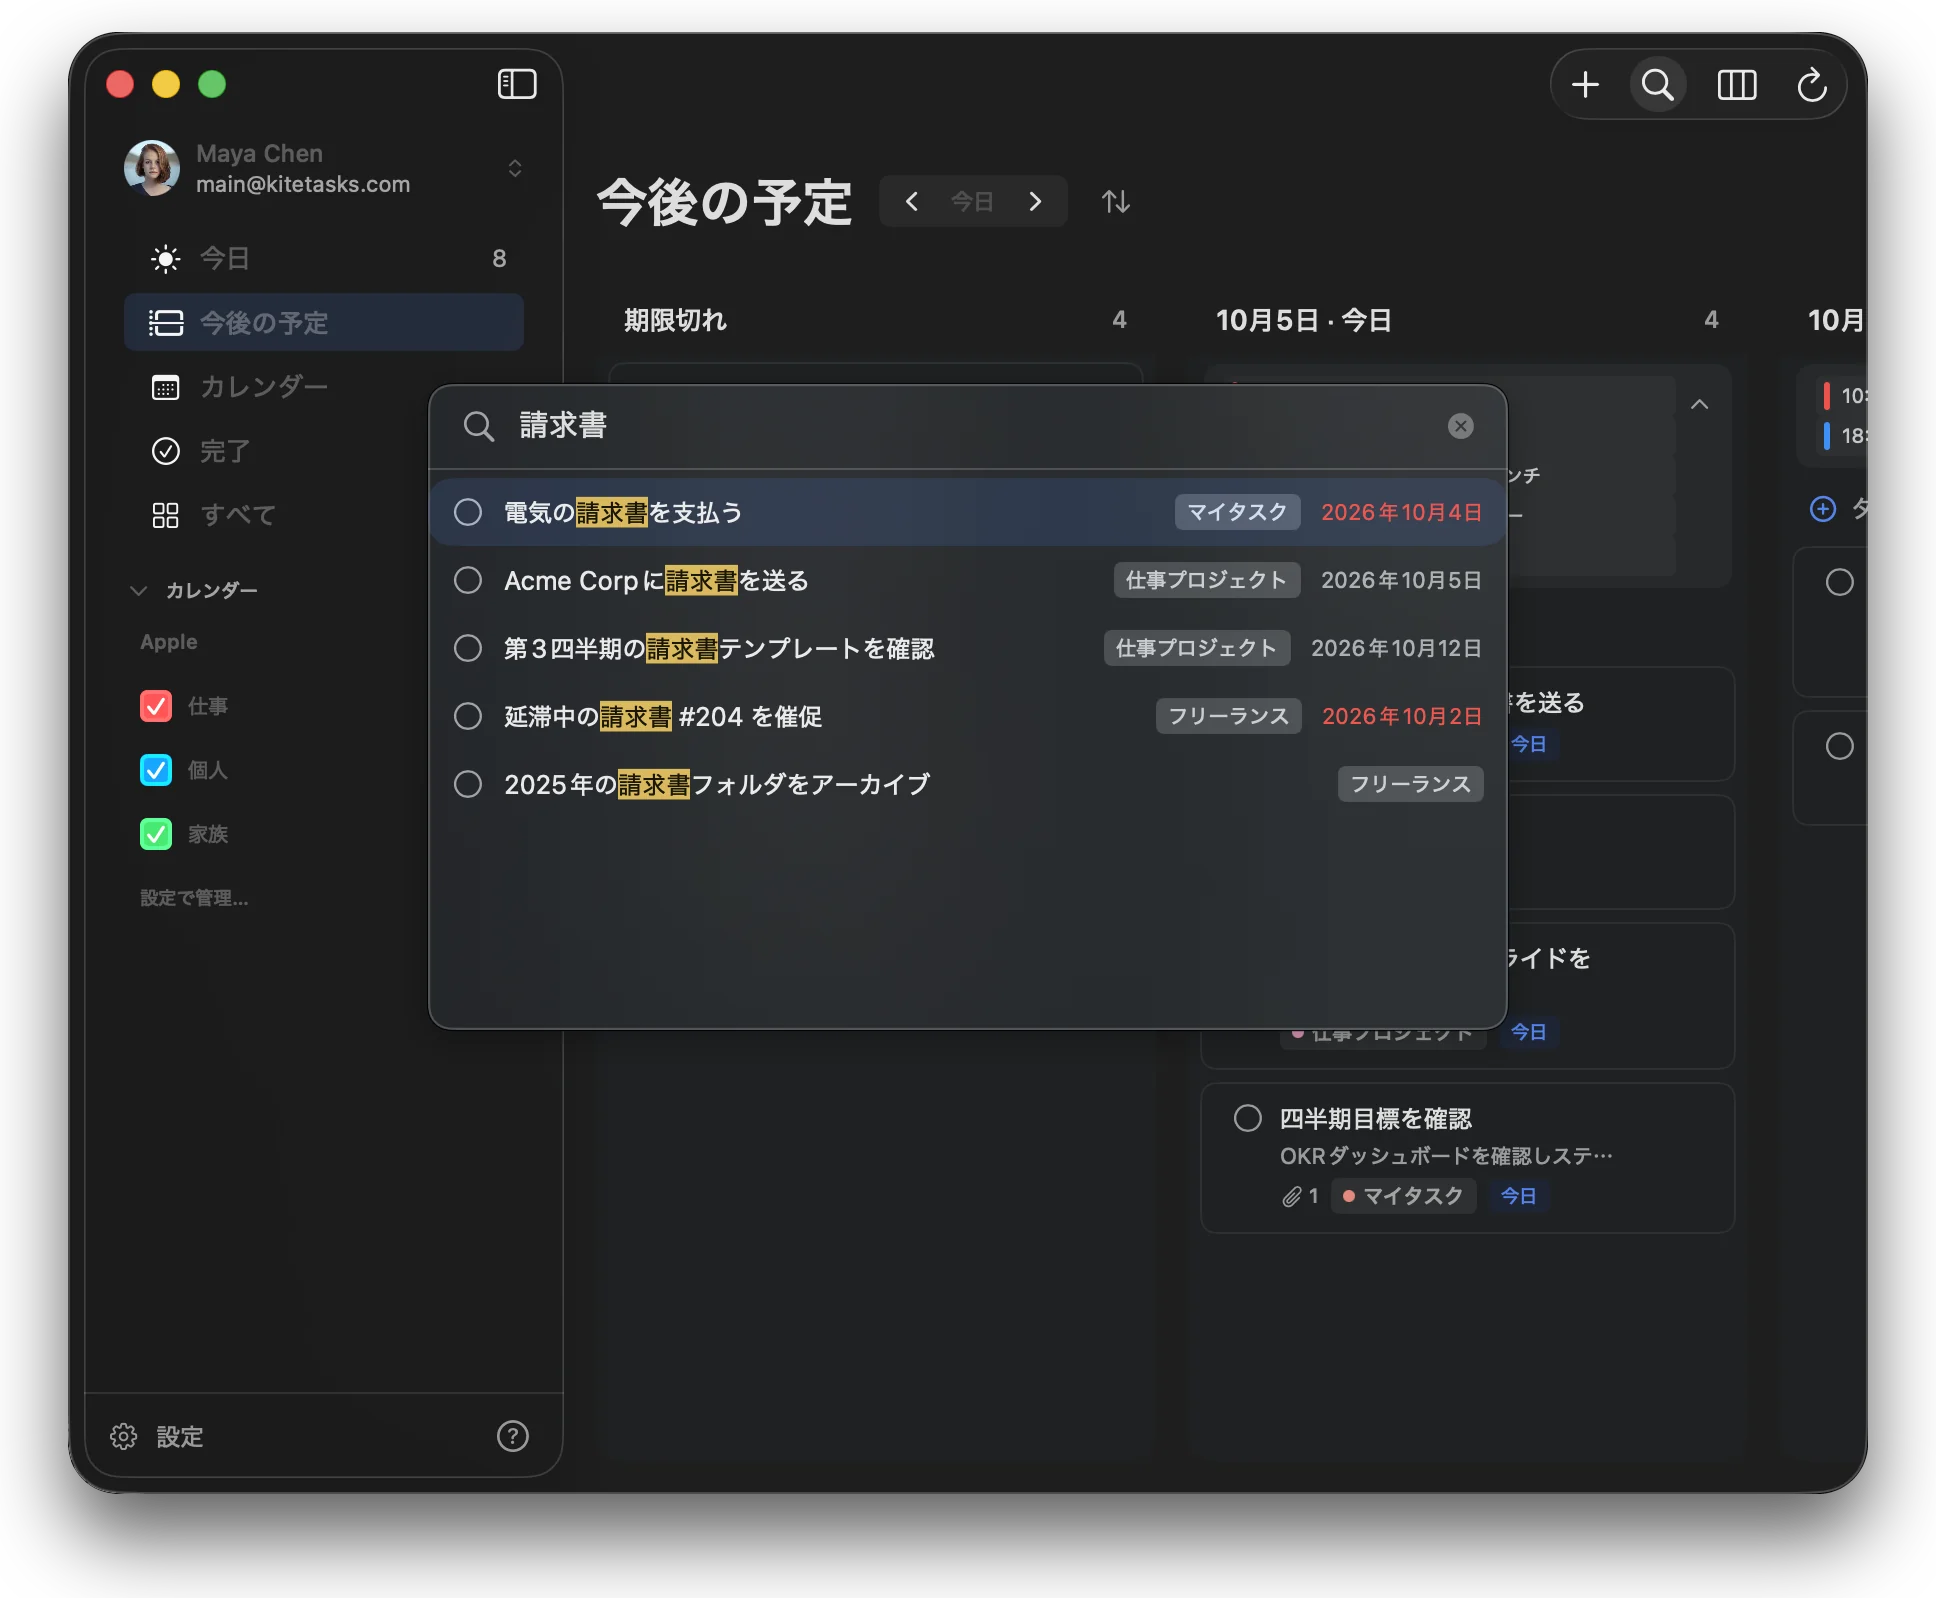Go to previous day chevron
Viewport: 1936px width, 1598px height.
coord(911,202)
